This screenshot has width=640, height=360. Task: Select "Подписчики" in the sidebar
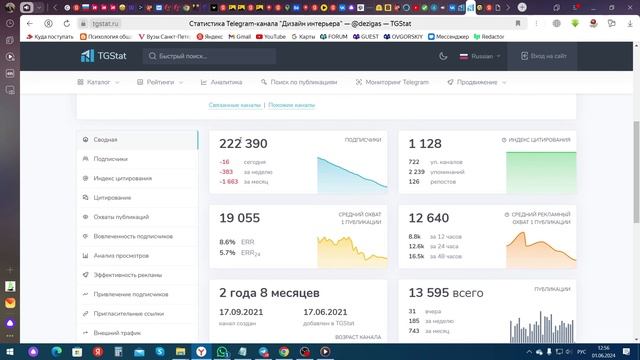(x=138, y=159)
